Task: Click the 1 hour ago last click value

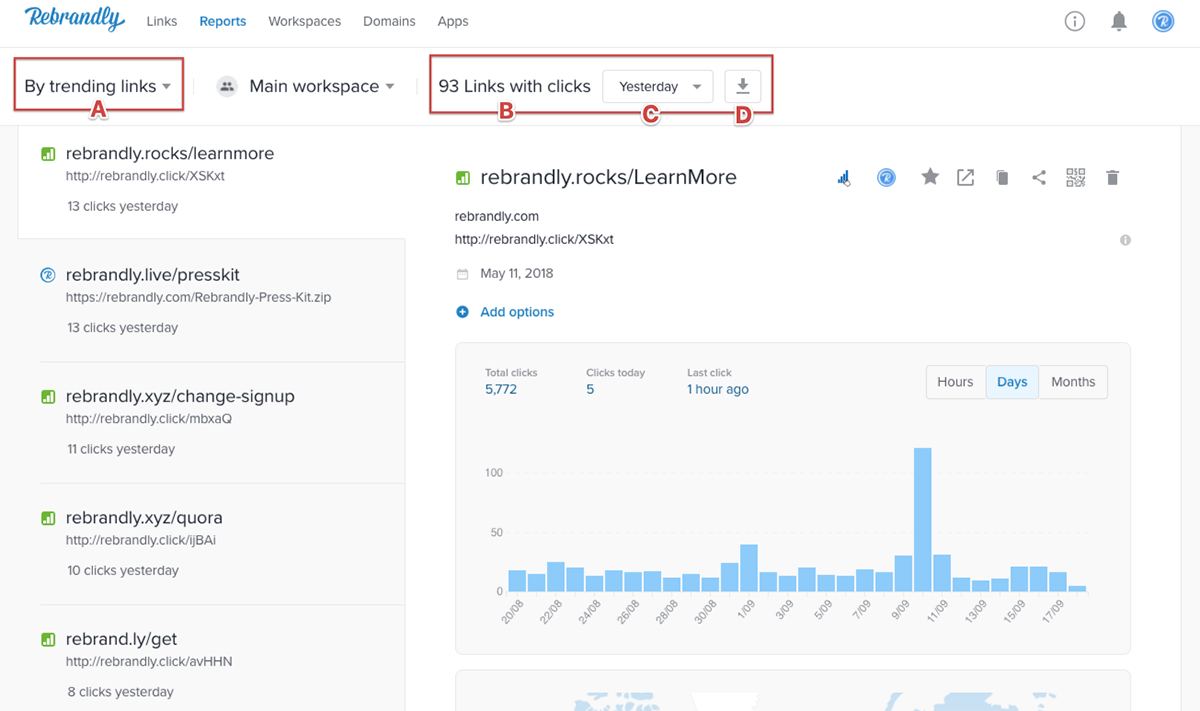Action: pos(718,389)
